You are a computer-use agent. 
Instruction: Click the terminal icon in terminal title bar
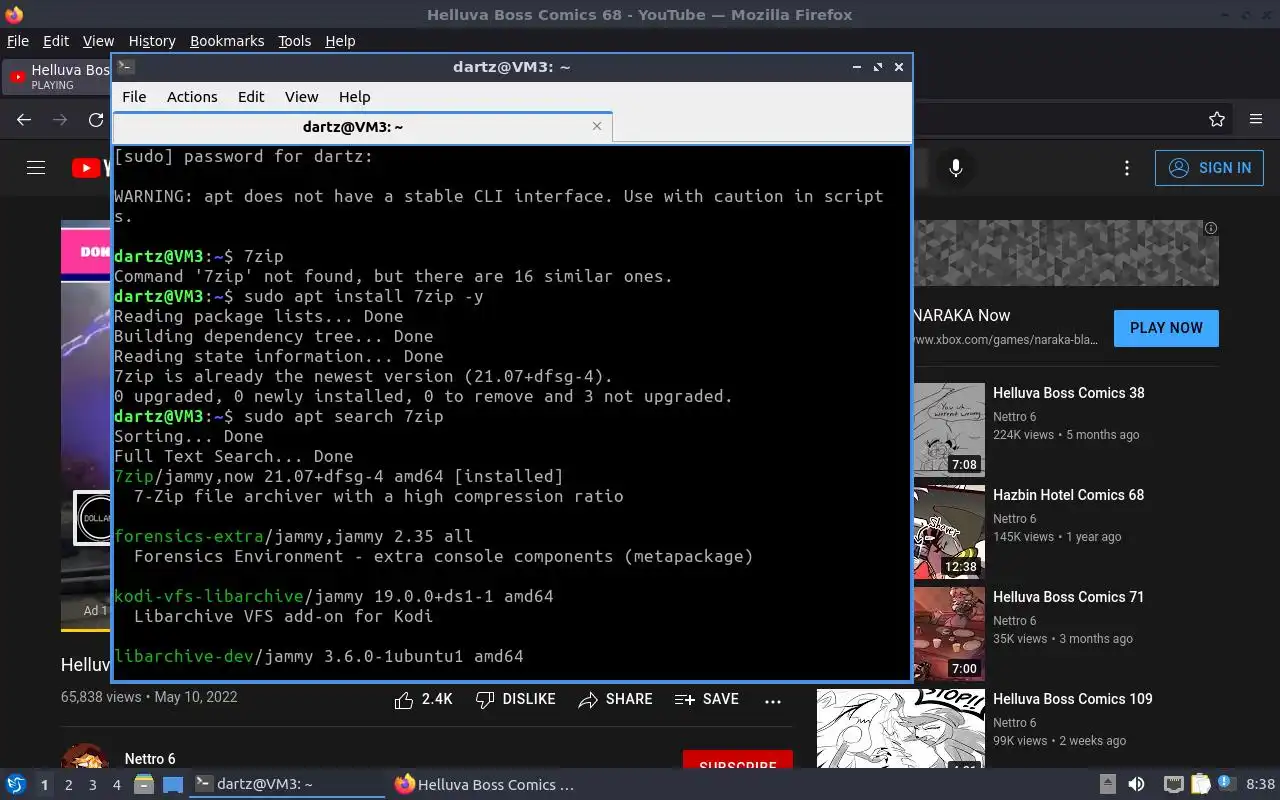tap(125, 67)
